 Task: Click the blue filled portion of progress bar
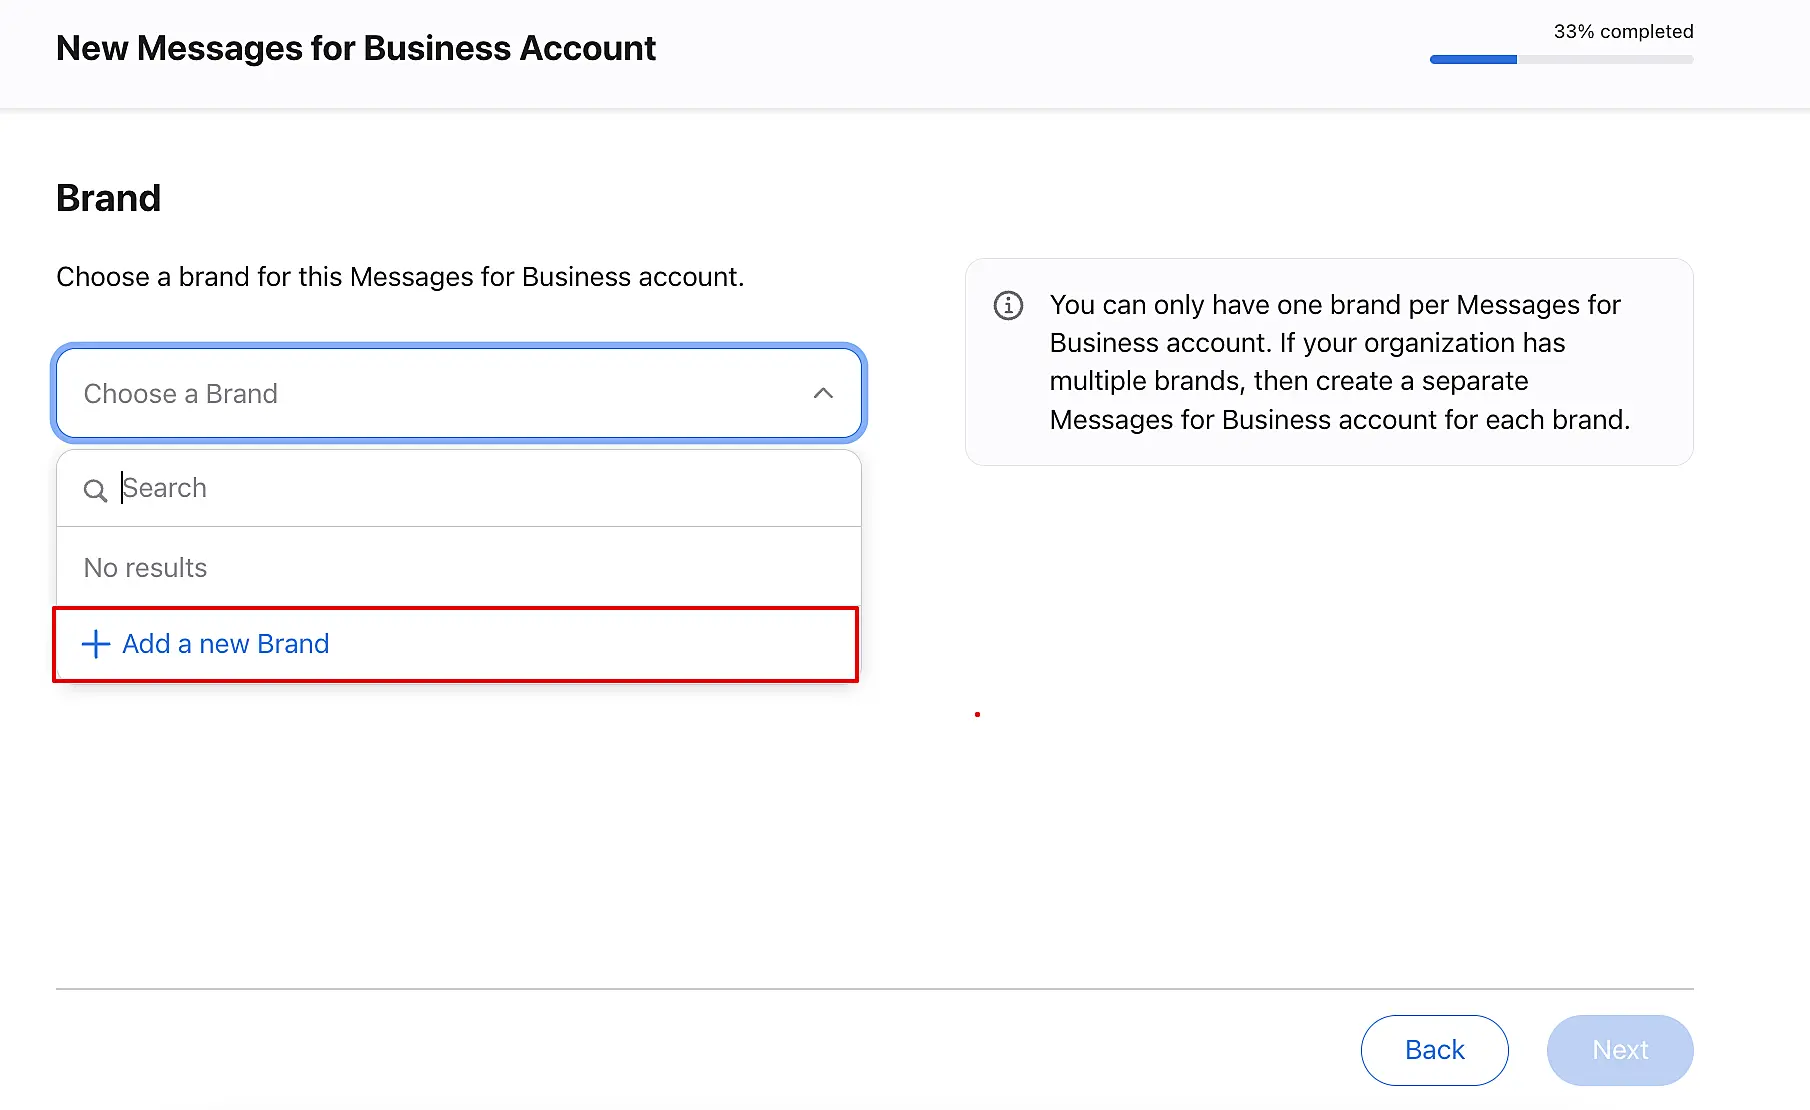1473,60
